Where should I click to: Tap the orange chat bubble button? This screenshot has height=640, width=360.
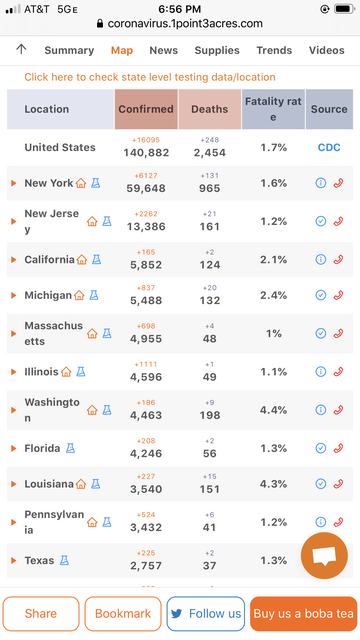tap(324, 556)
